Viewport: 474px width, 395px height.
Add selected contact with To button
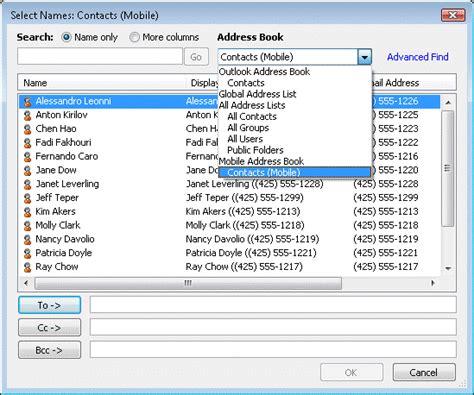tap(49, 305)
